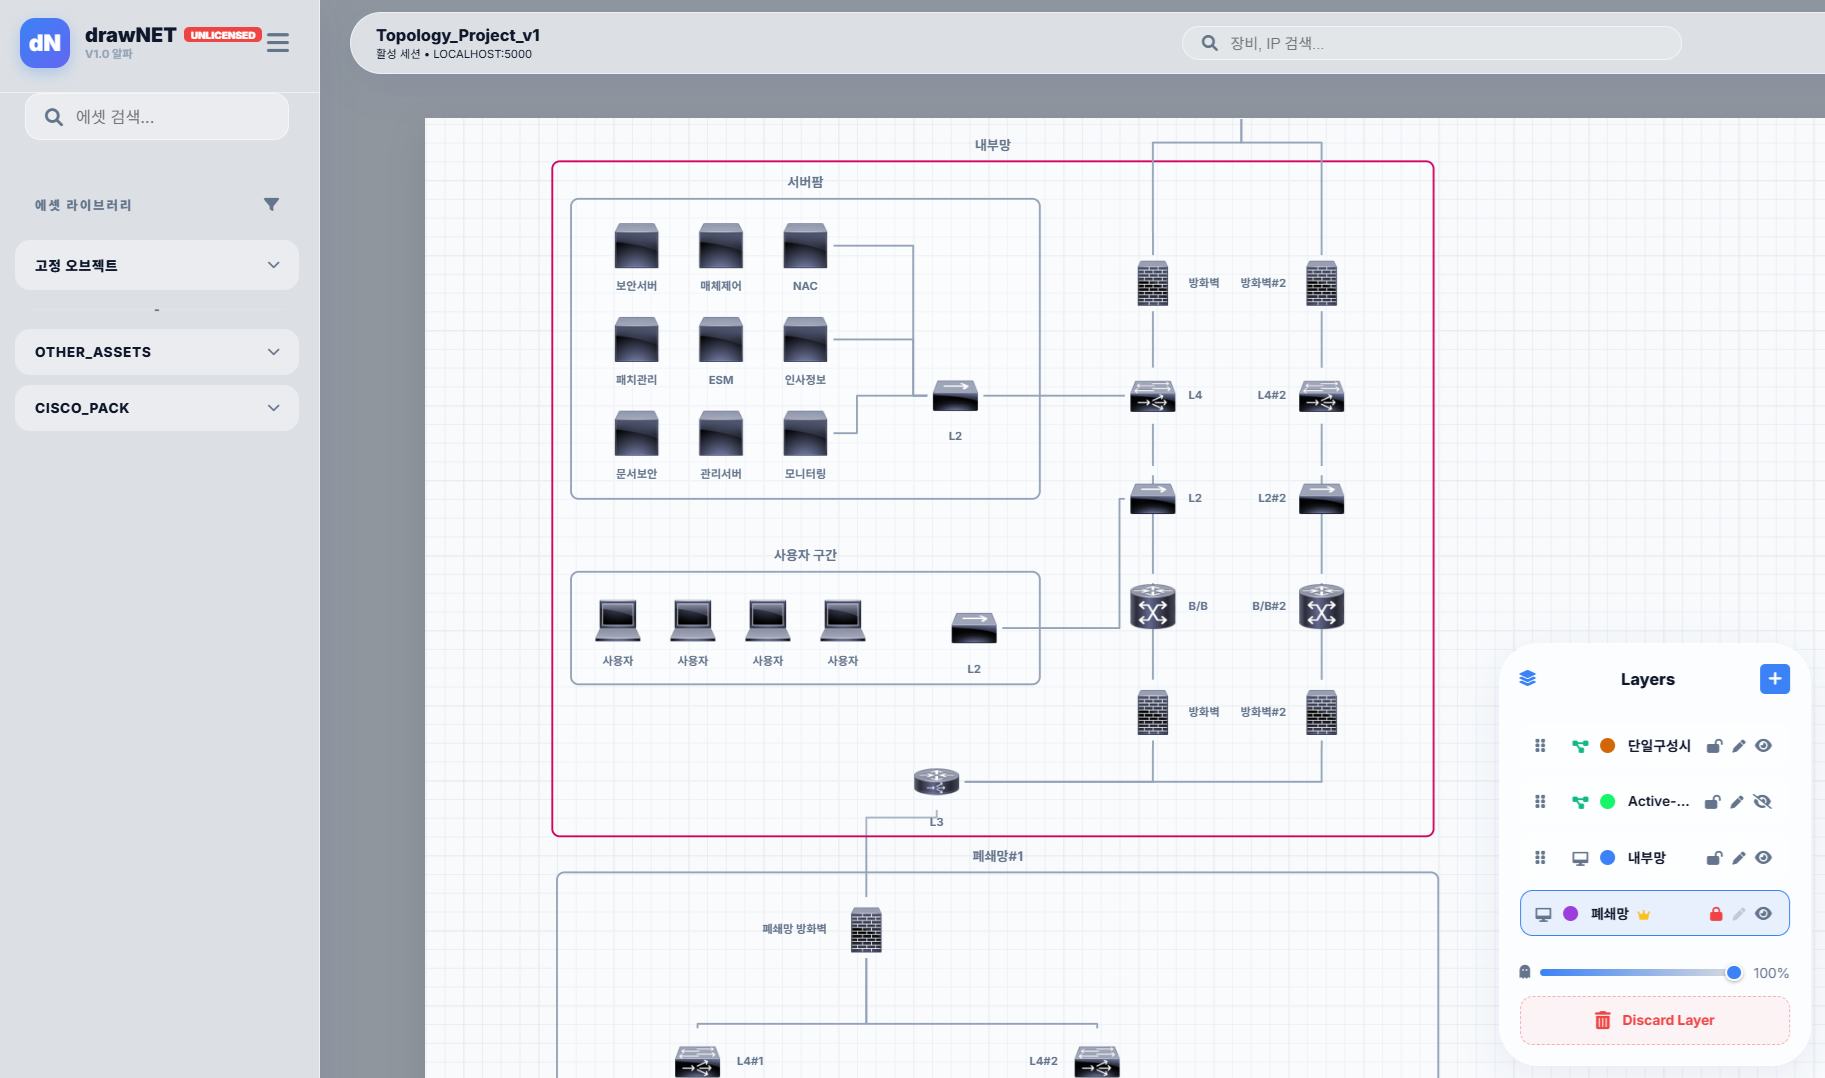This screenshot has height=1078, width=1825.
Task: Click the Layers stack icon in panel header
Action: [x=1528, y=678]
